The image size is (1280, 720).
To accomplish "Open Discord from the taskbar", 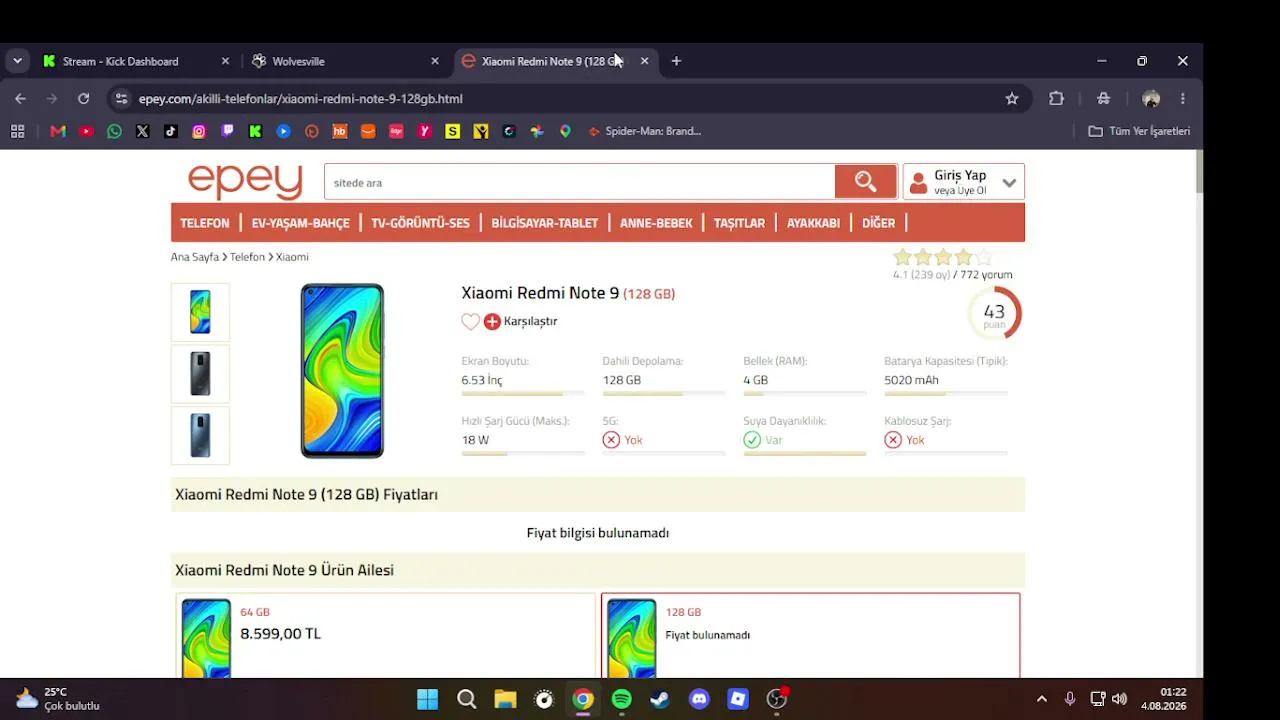I will tap(699, 699).
